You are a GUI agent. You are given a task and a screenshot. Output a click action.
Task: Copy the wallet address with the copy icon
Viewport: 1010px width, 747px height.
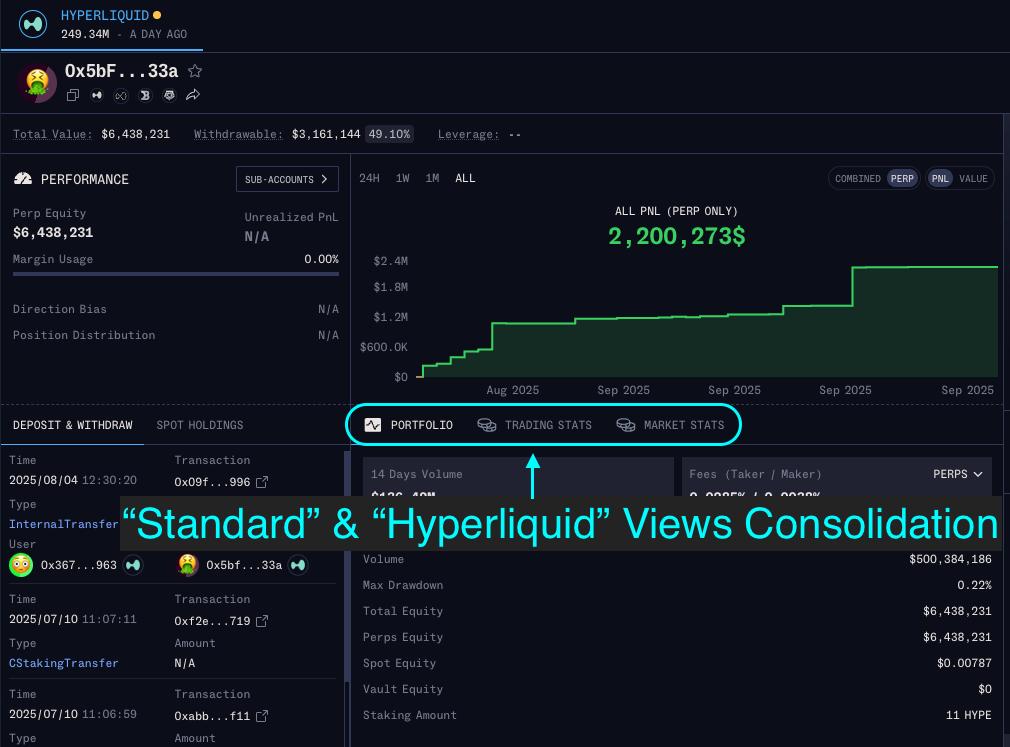tap(73, 95)
